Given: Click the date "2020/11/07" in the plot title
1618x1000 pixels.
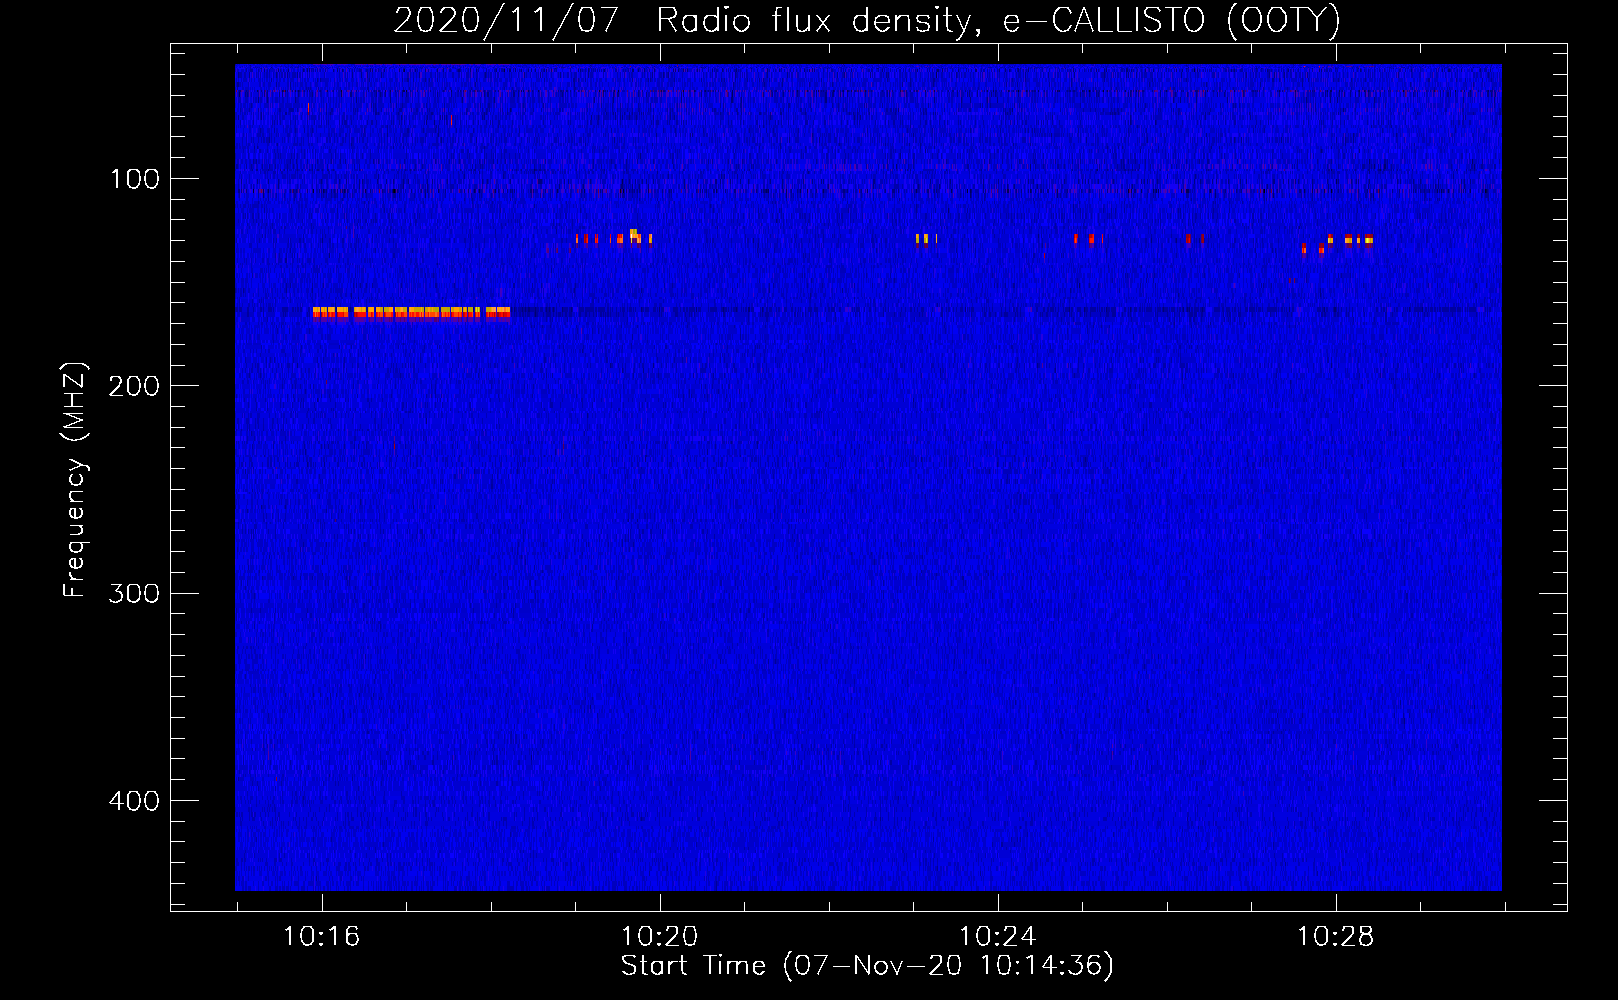Looking at the screenshot, I should point(507,20).
